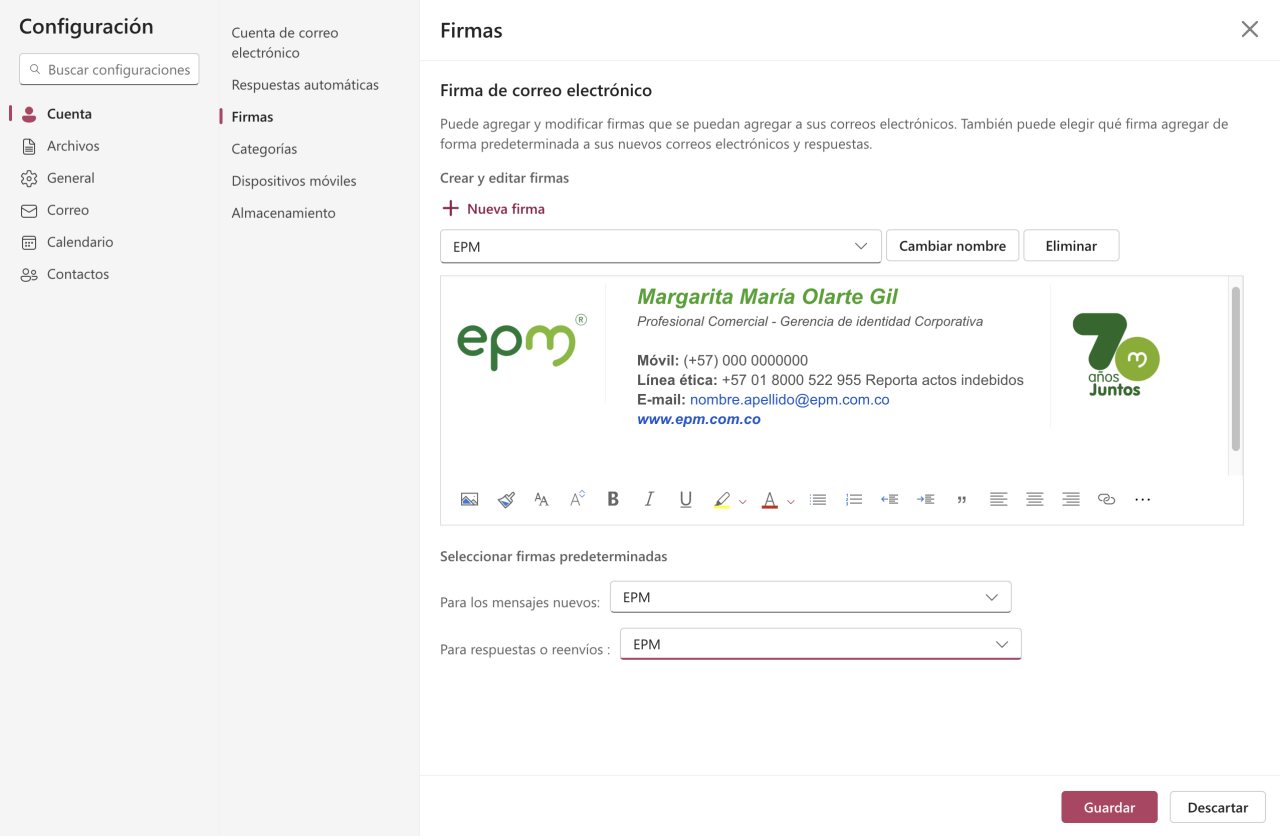
Task: Show more formatting options ellipsis
Action: (1142, 499)
